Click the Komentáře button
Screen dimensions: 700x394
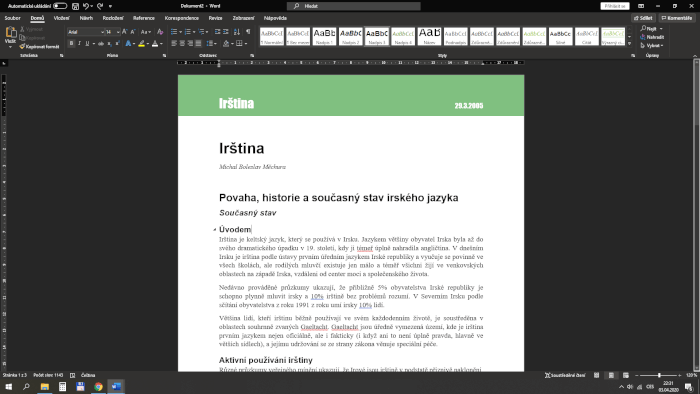click(677, 18)
